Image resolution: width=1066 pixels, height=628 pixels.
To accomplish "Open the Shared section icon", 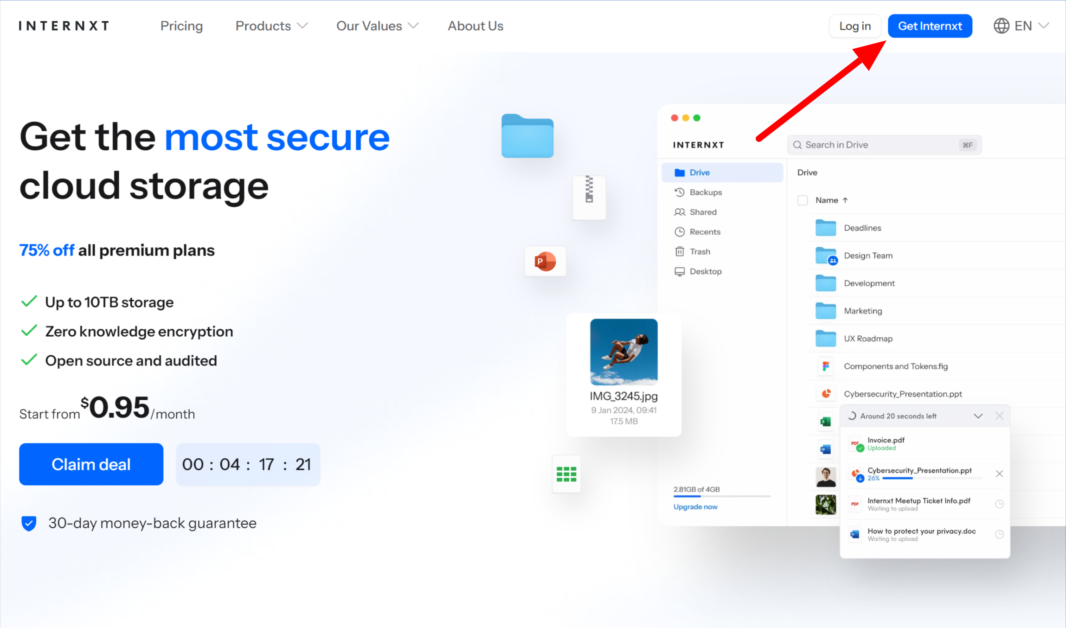I will pos(679,212).
